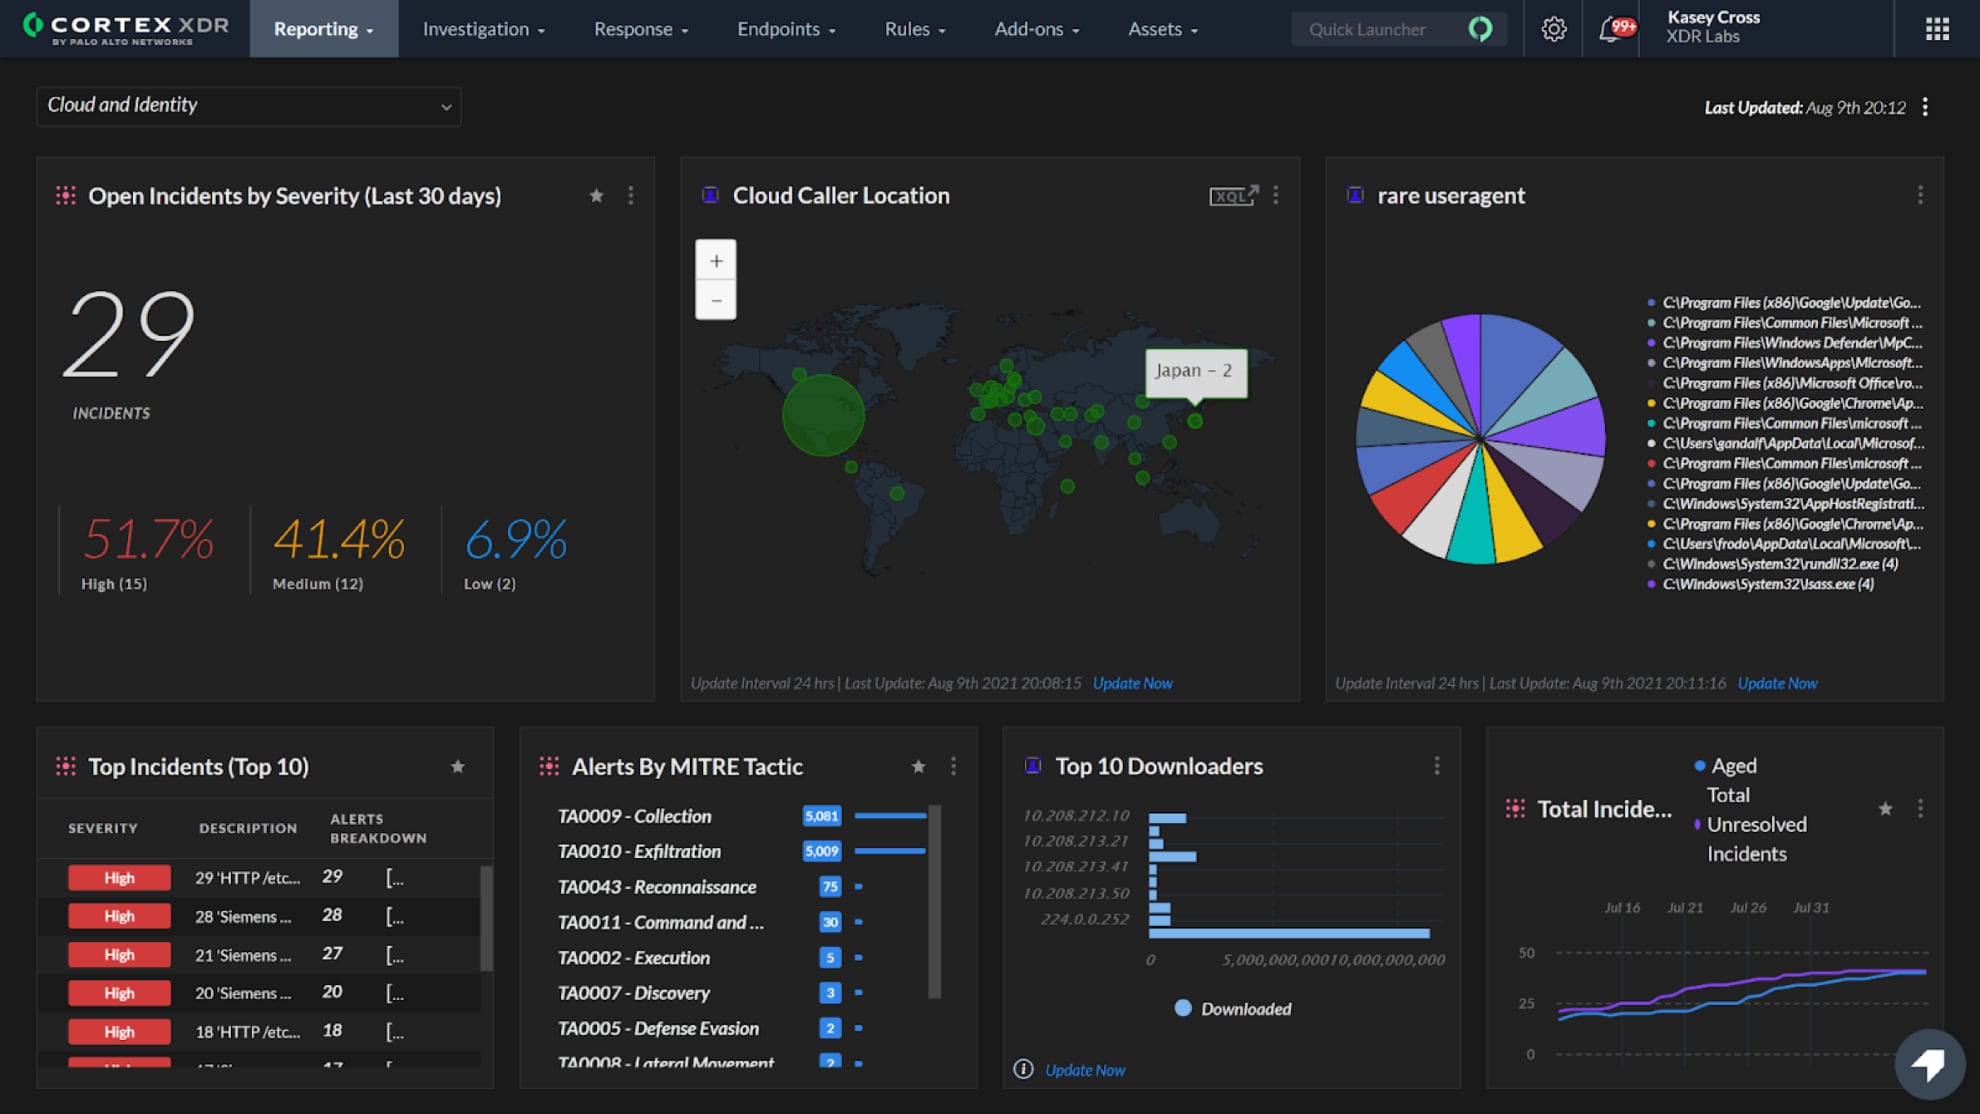Expand the Endpoints menu

[x=786, y=29]
